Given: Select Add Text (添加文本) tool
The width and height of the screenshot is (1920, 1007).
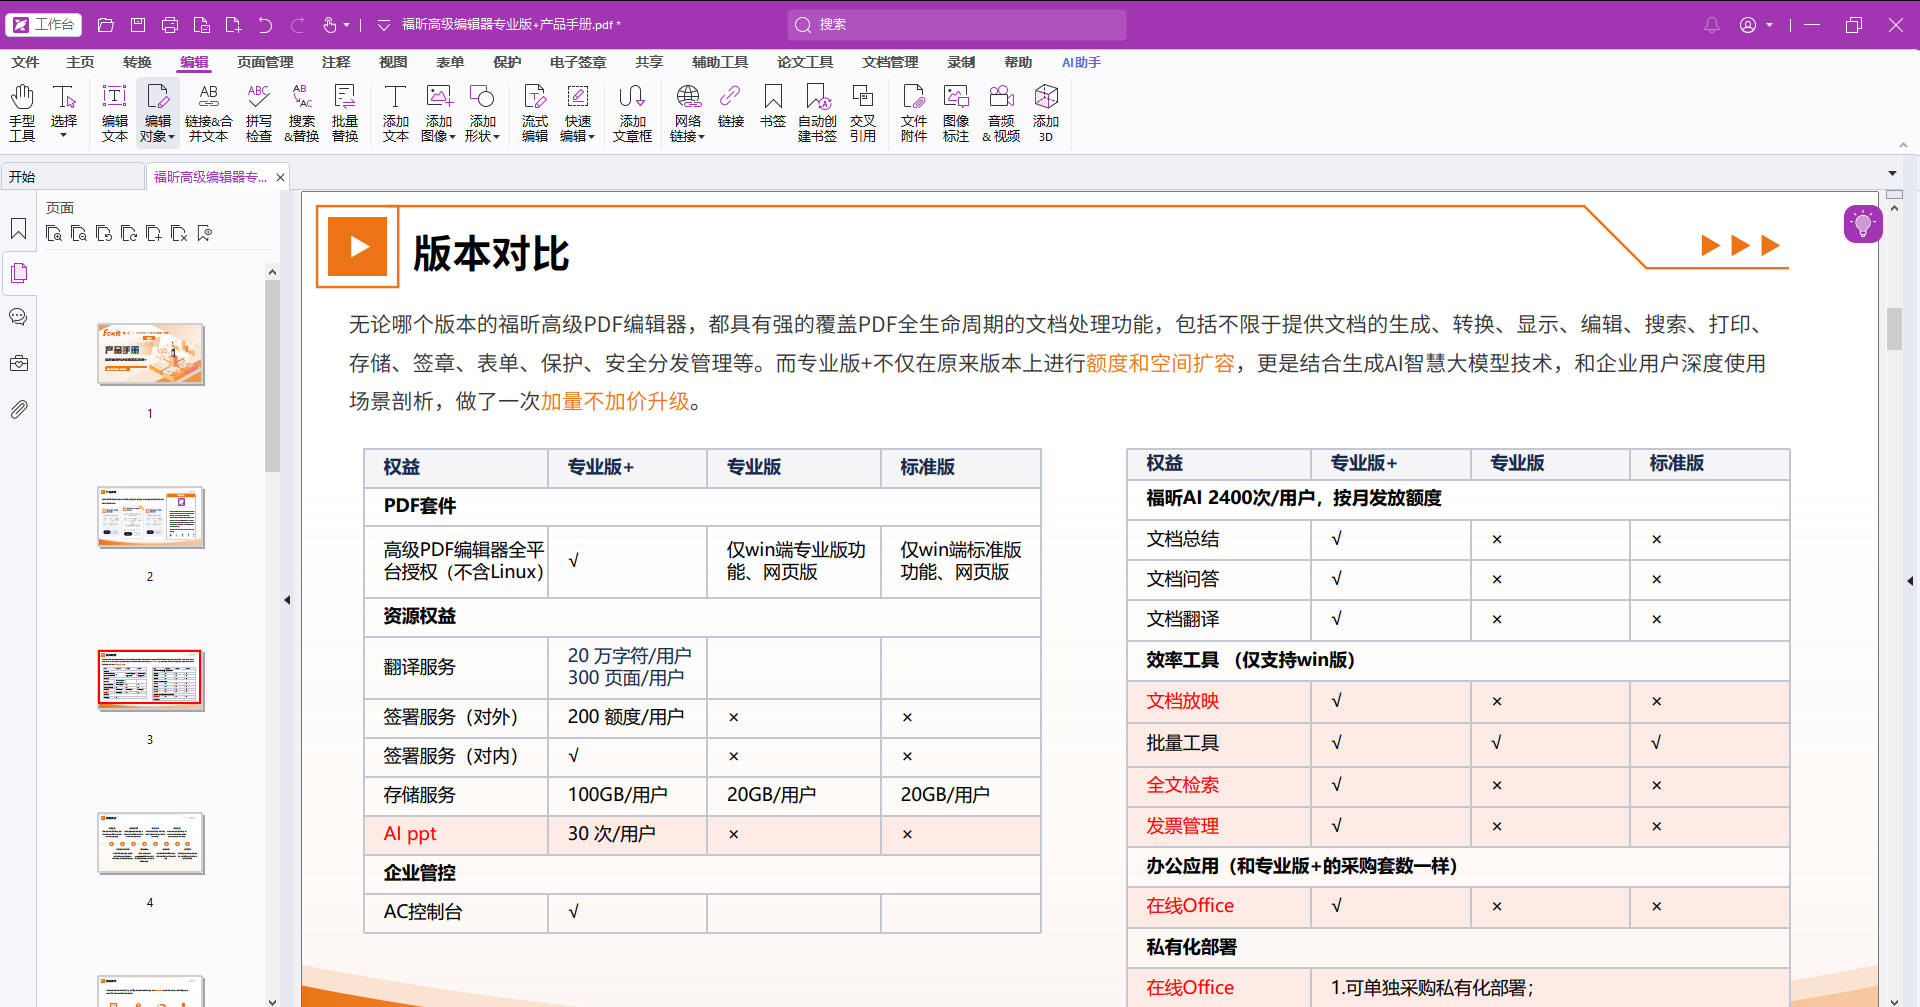Looking at the screenshot, I should tap(396, 112).
